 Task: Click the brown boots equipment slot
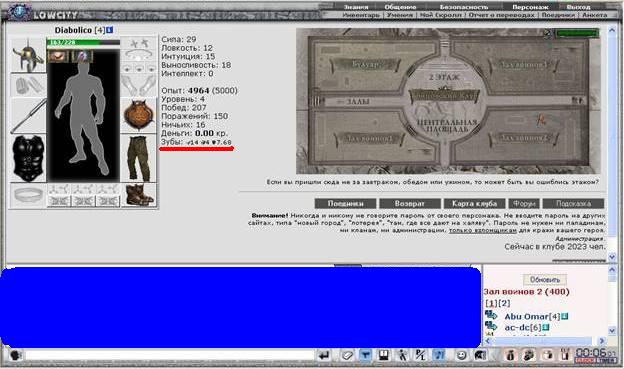(138, 195)
